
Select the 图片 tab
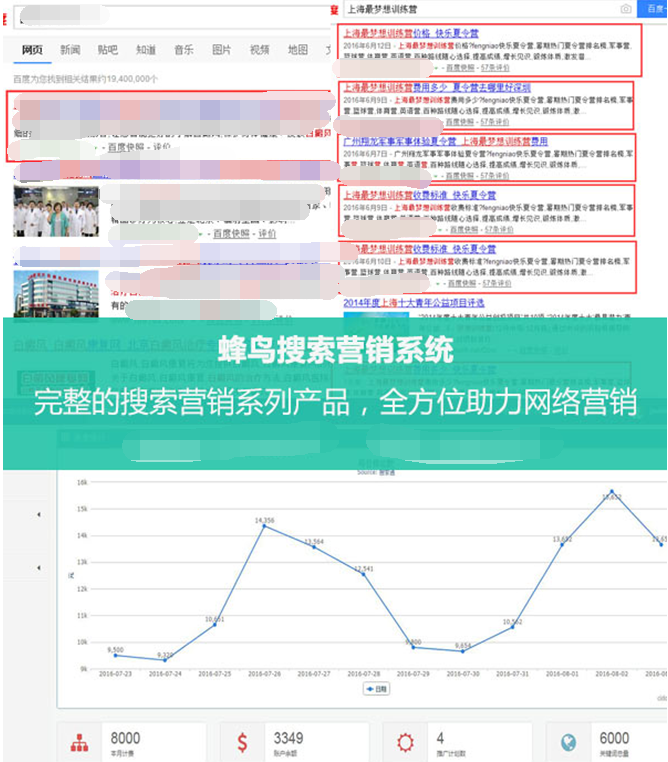point(222,50)
